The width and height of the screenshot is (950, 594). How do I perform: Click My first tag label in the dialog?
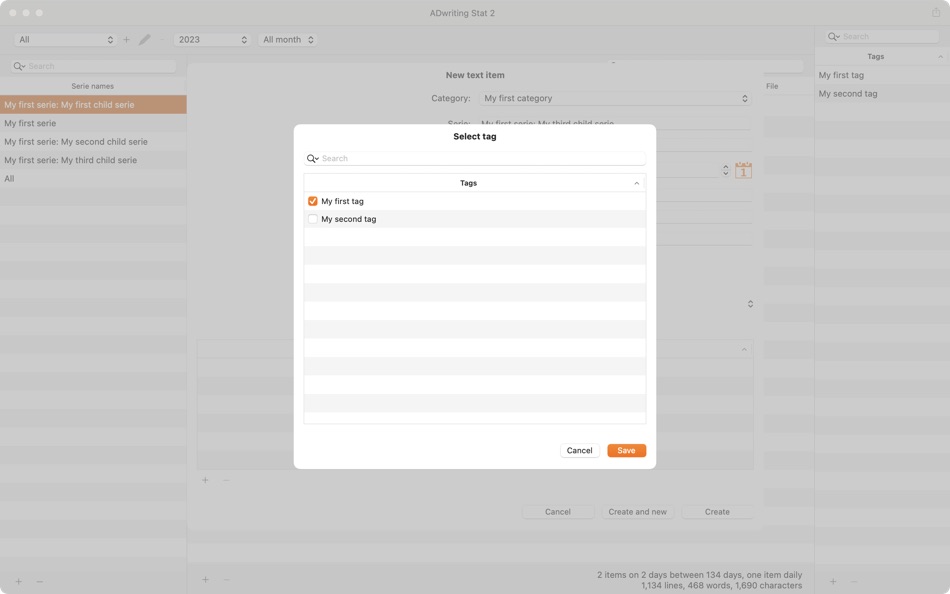(342, 201)
